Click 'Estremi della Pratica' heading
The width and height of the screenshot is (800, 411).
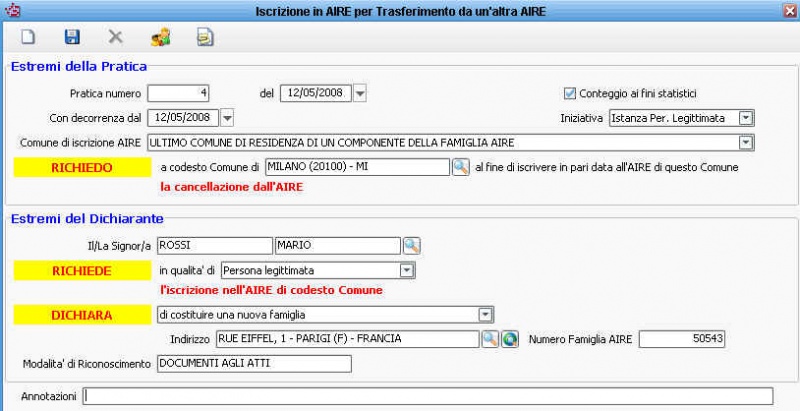pos(79,66)
